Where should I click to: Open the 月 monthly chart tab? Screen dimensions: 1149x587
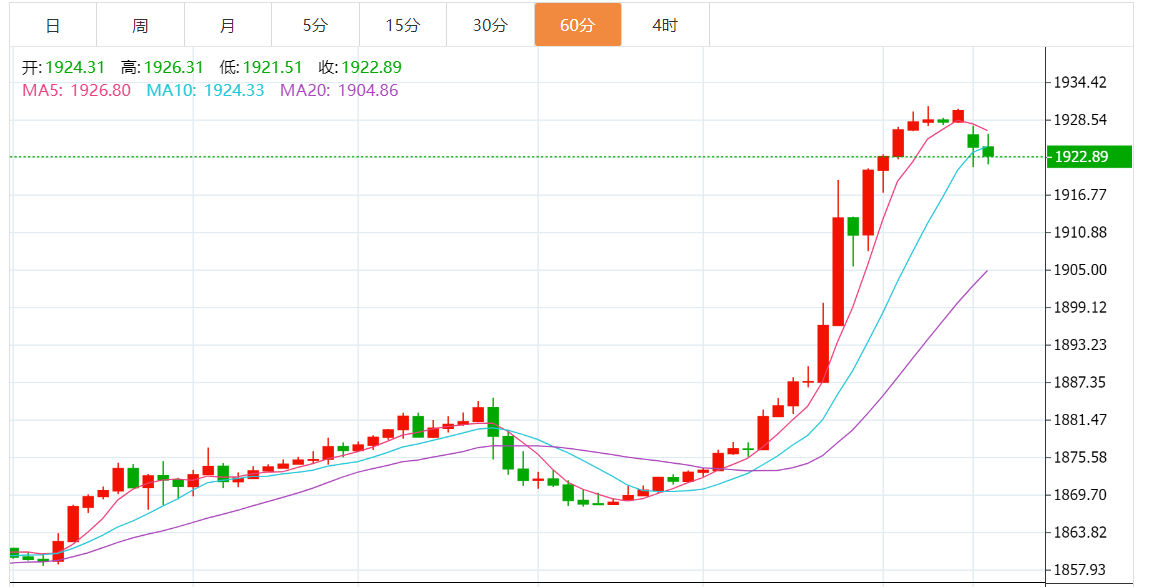point(228,25)
